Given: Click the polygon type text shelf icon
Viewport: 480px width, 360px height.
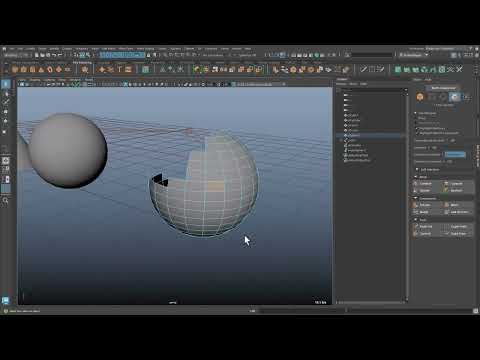Looking at the screenshot, I should tap(120, 69).
